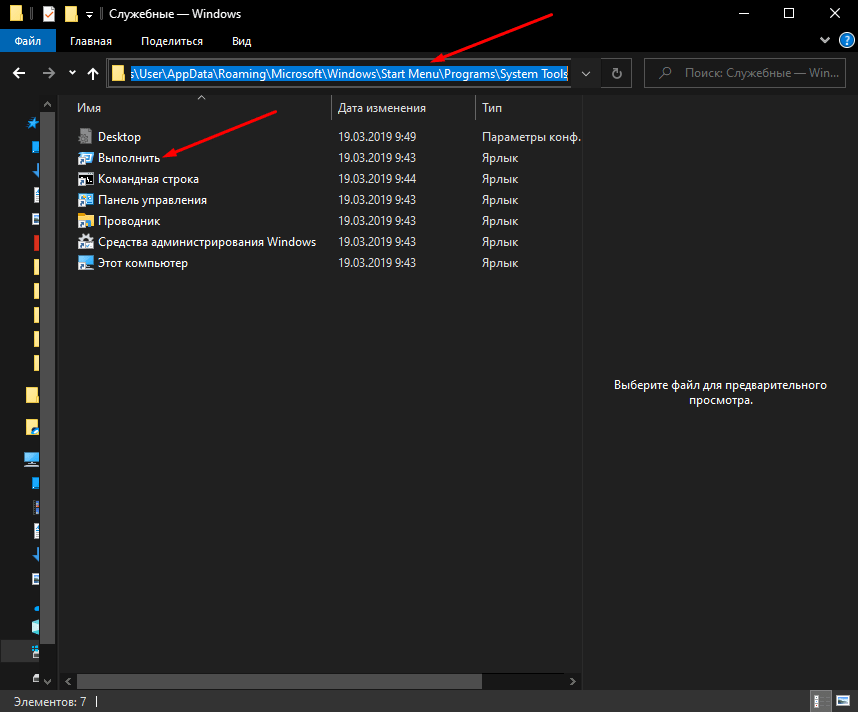Click the Панель управления file name
The height and width of the screenshot is (712, 858).
(x=152, y=200)
